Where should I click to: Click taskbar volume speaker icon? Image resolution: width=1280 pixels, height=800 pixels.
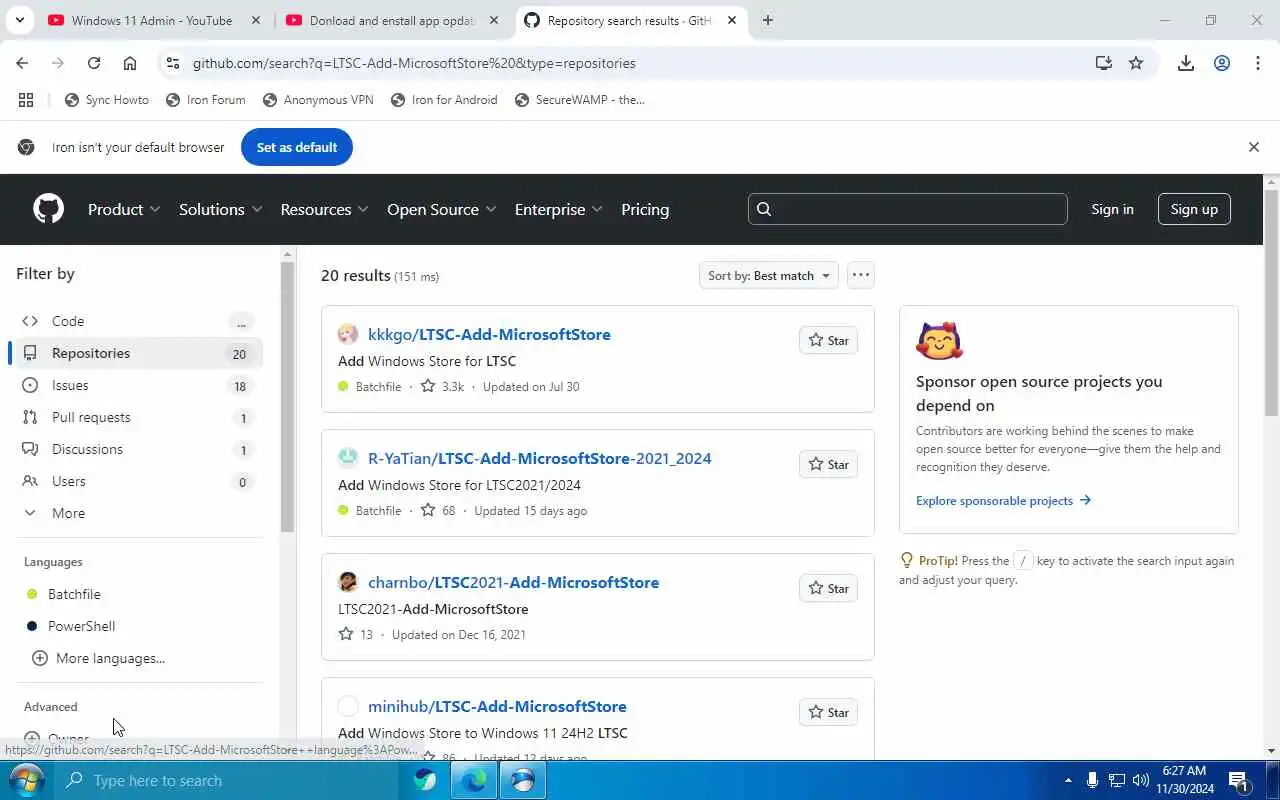click(x=1140, y=780)
